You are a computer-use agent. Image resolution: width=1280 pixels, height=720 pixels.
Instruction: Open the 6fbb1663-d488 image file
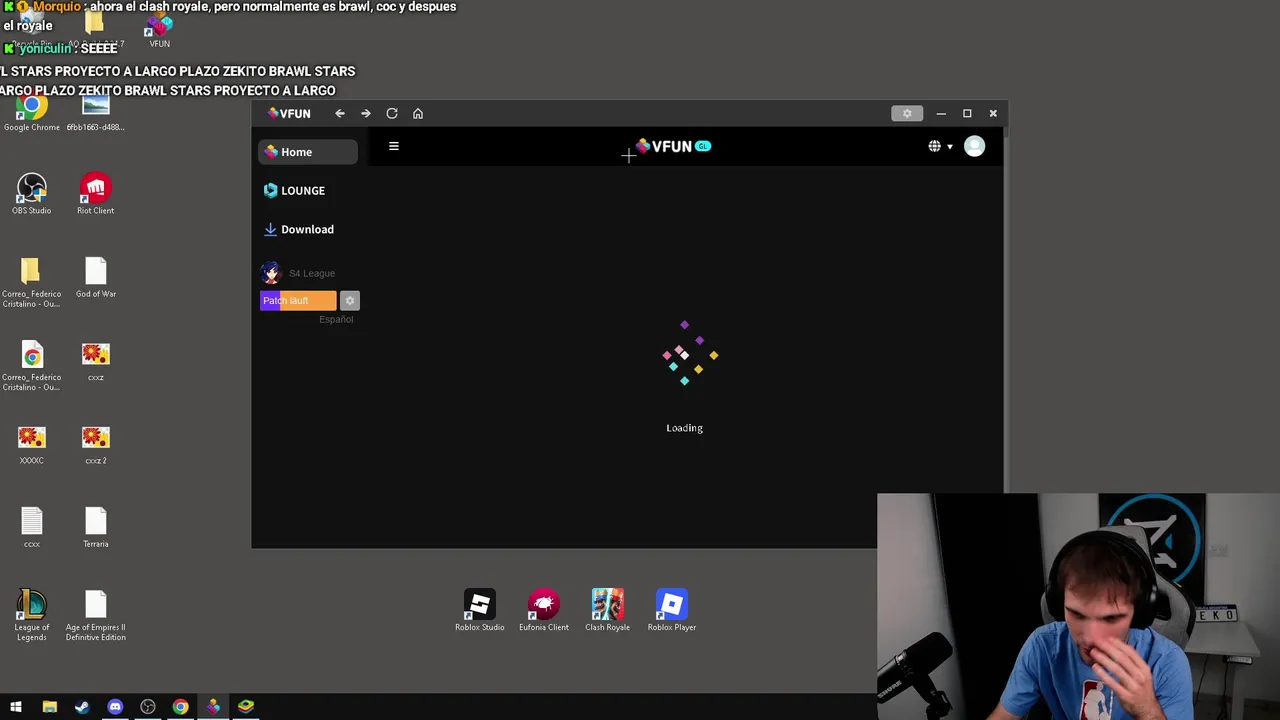click(96, 113)
